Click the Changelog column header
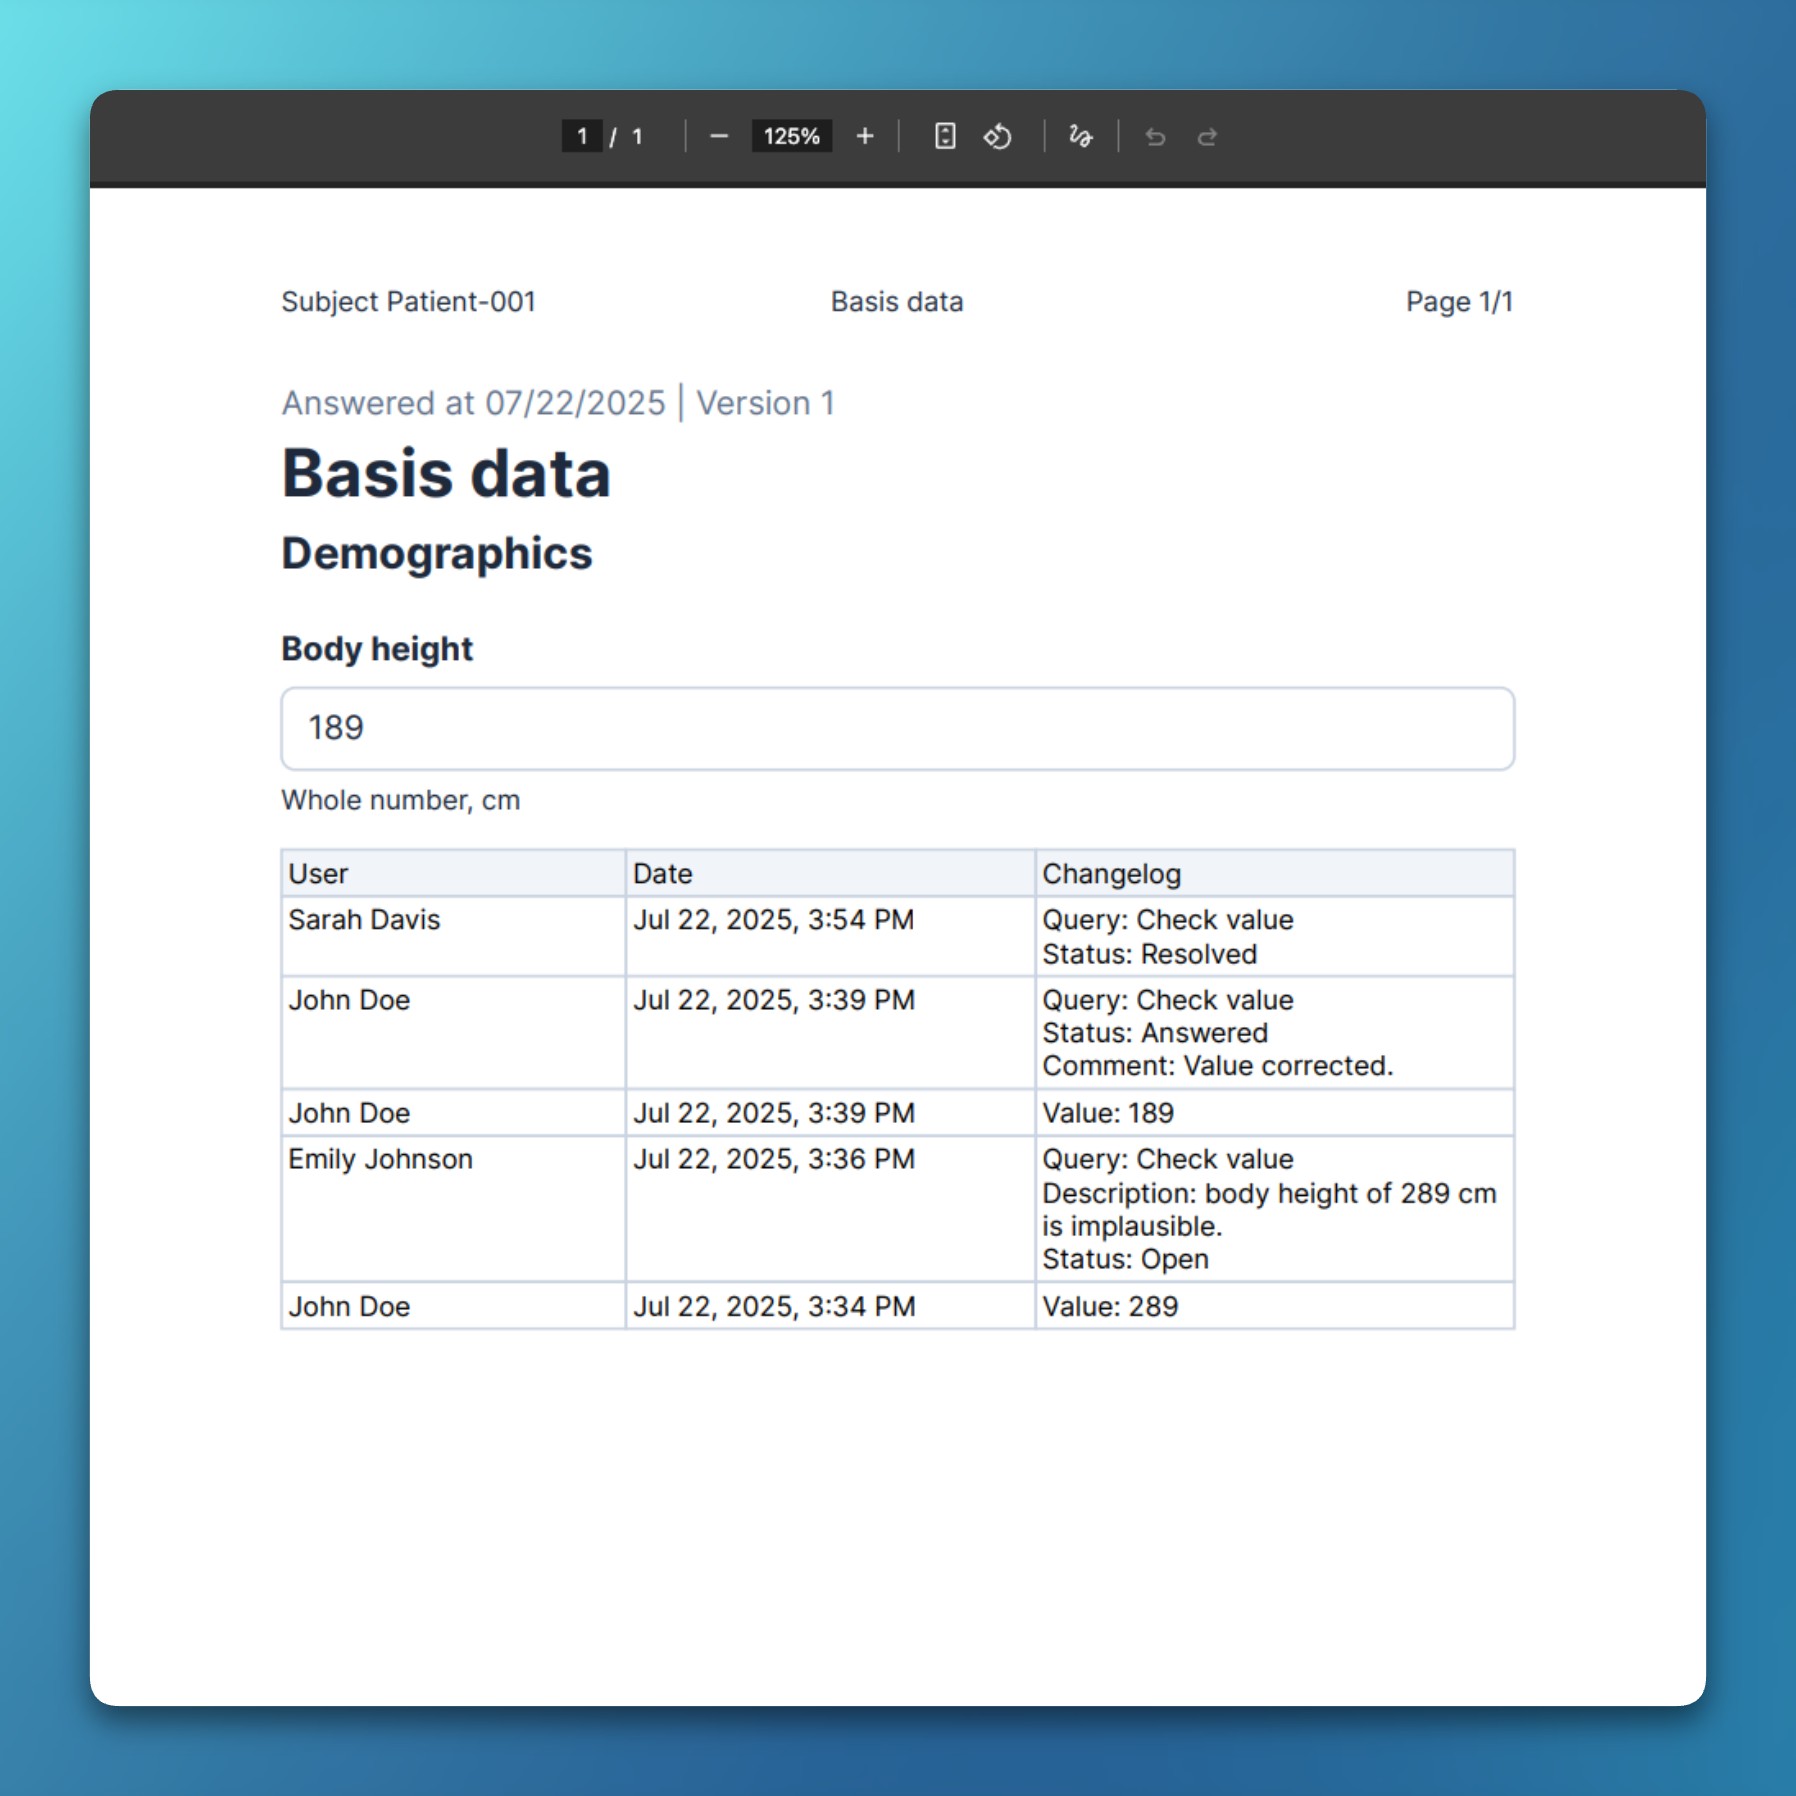Viewport: 1796px width, 1796px height. (x=1111, y=873)
